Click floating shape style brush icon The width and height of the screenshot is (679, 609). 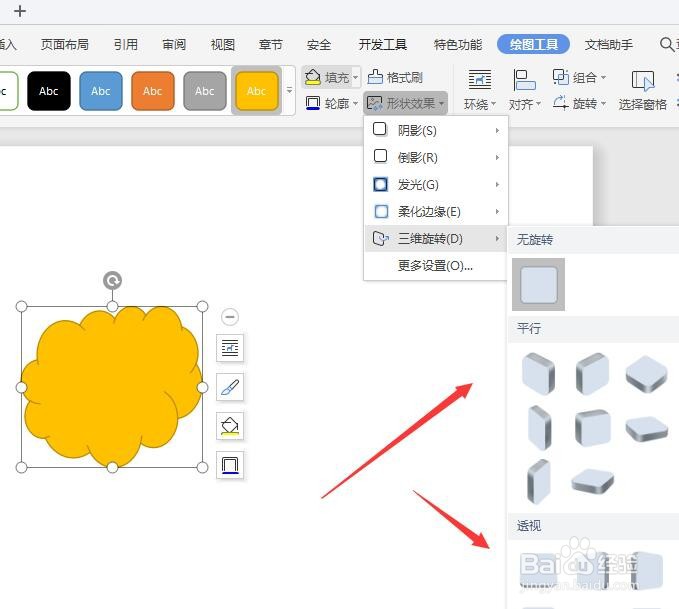(x=230, y=386)
